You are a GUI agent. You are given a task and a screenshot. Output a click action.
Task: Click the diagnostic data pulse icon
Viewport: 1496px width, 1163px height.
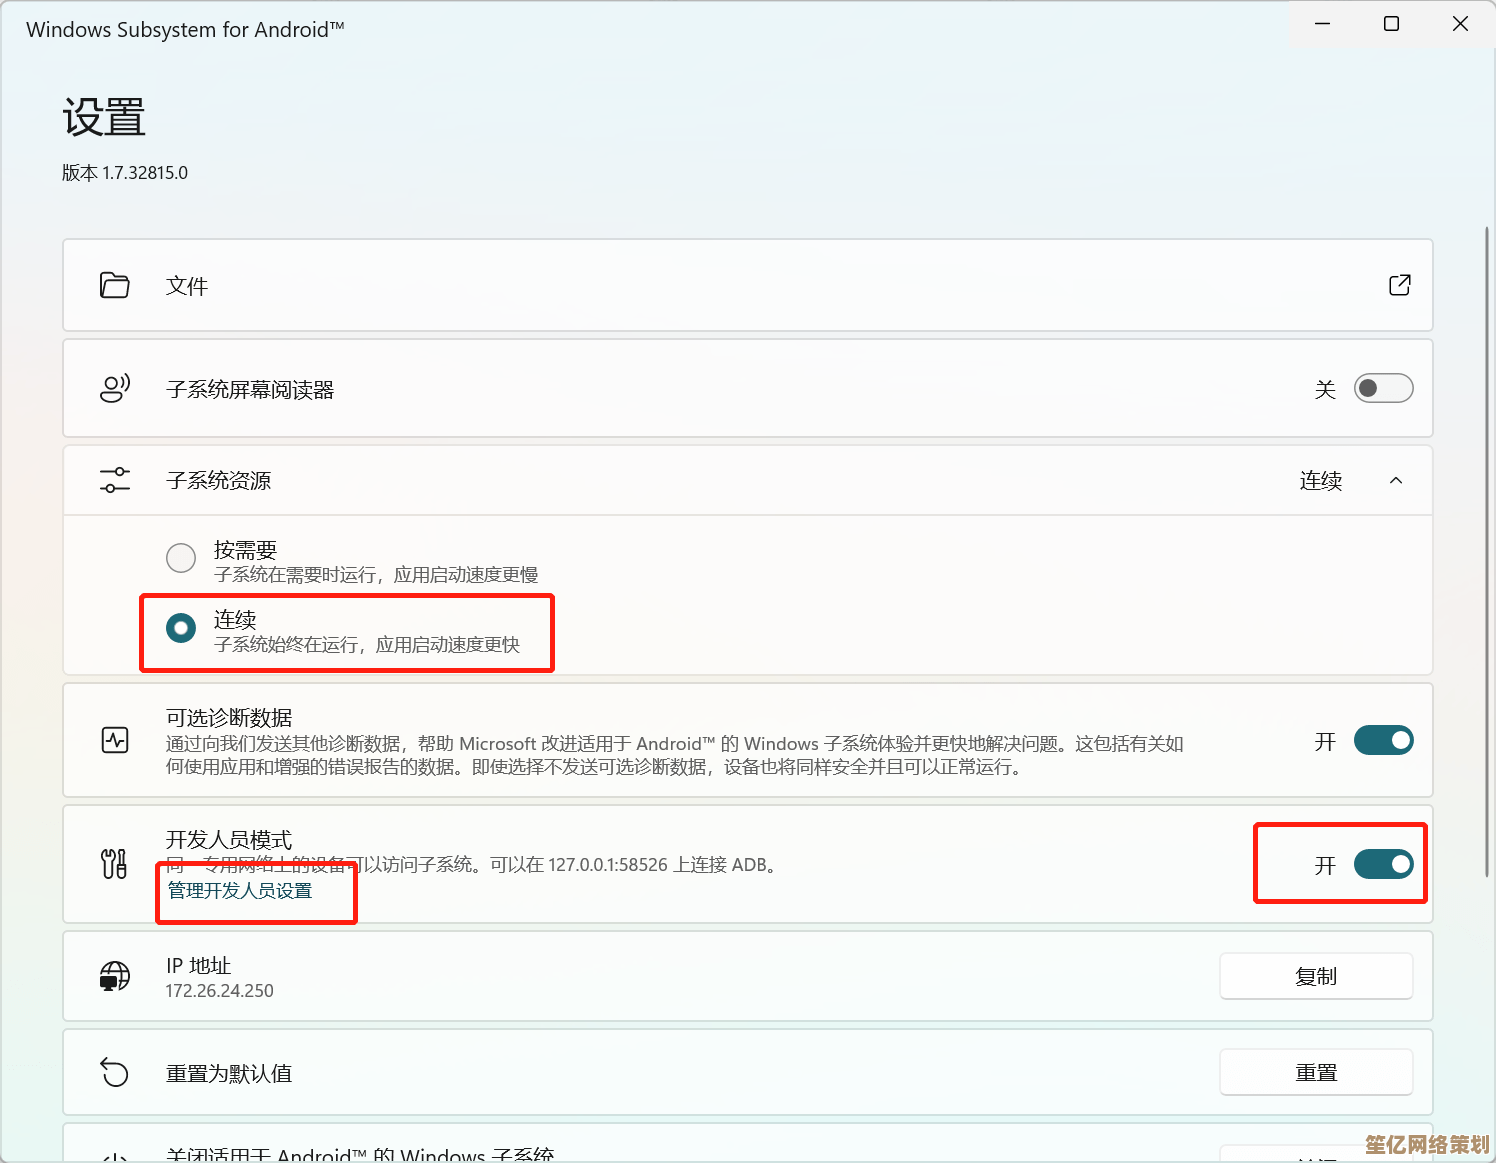(x=115, y=741)
